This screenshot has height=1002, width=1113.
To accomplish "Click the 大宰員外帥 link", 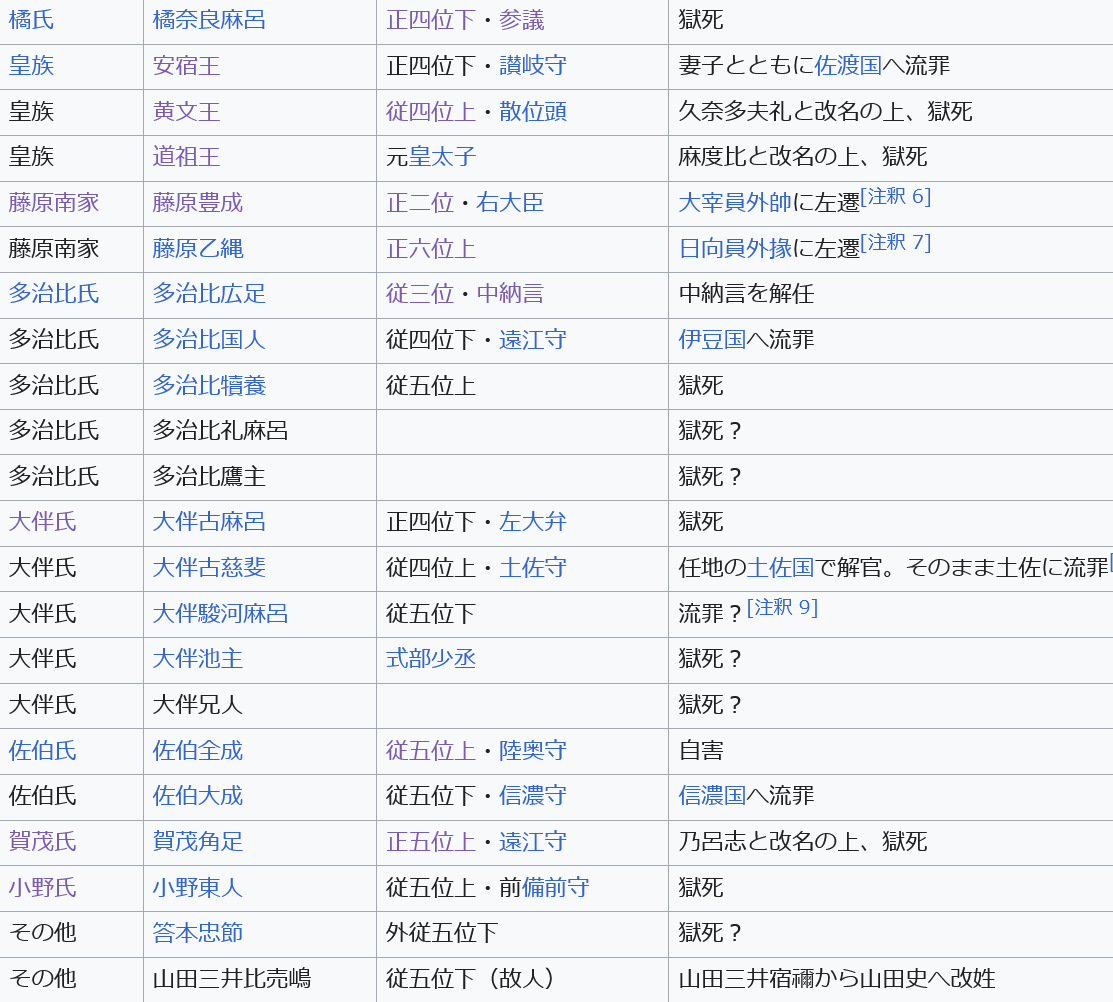I will (x=735, y=203).
